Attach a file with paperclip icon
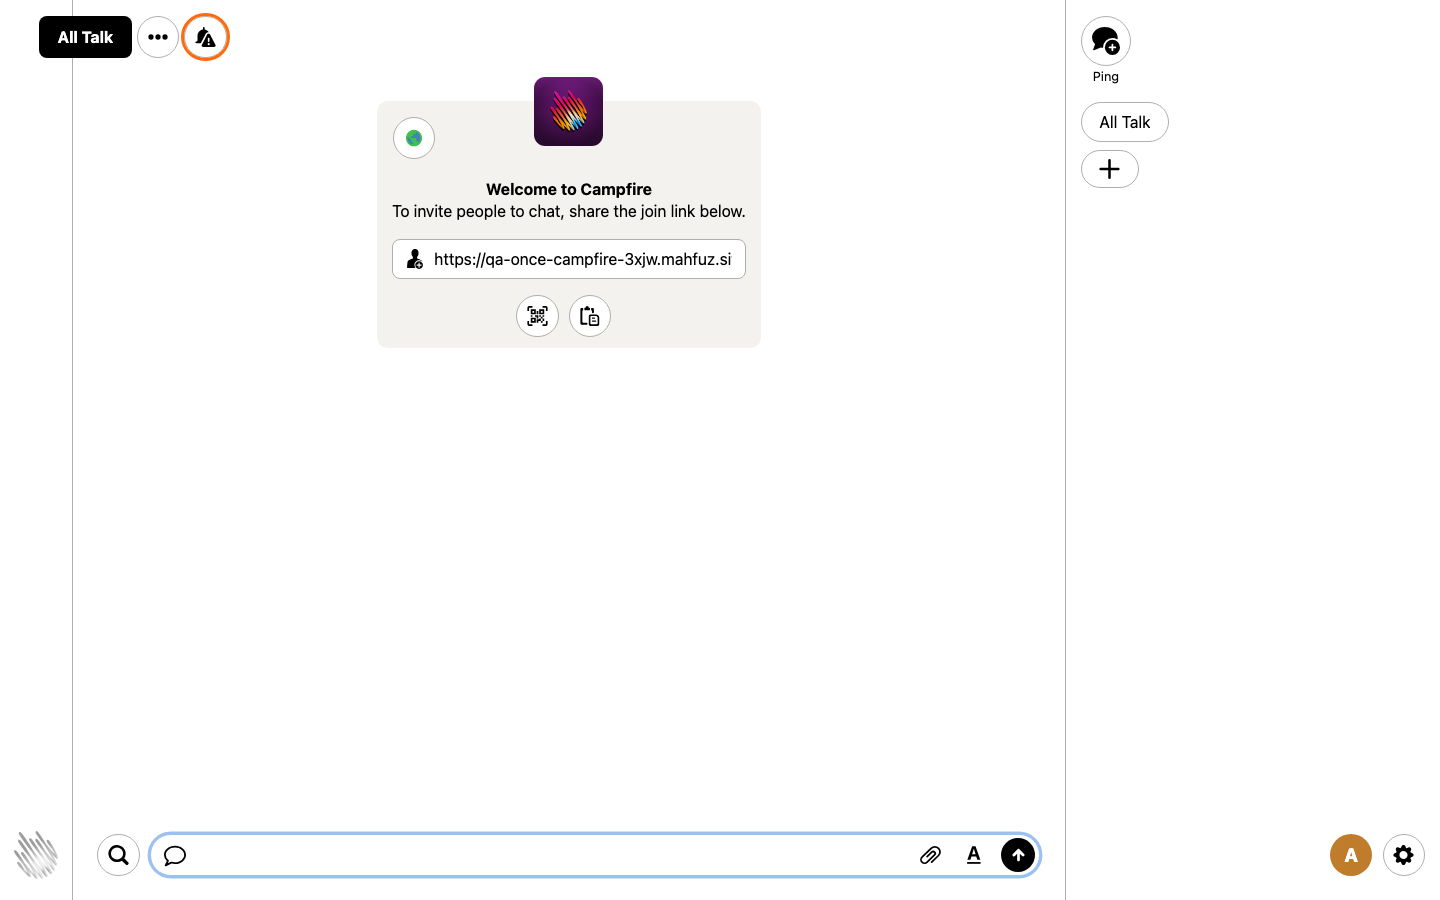 pos(930,855)
